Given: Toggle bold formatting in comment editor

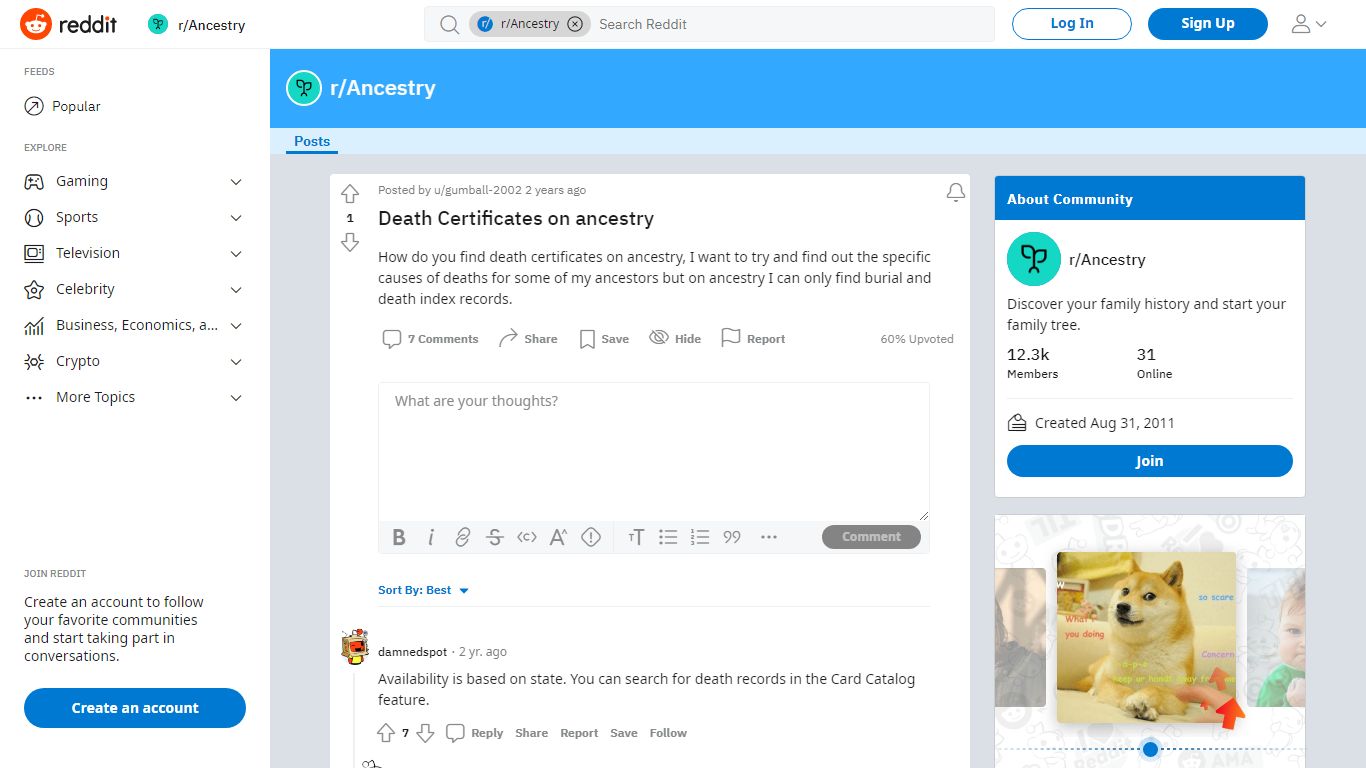Looking at the screenshot, I should point(399,537).
